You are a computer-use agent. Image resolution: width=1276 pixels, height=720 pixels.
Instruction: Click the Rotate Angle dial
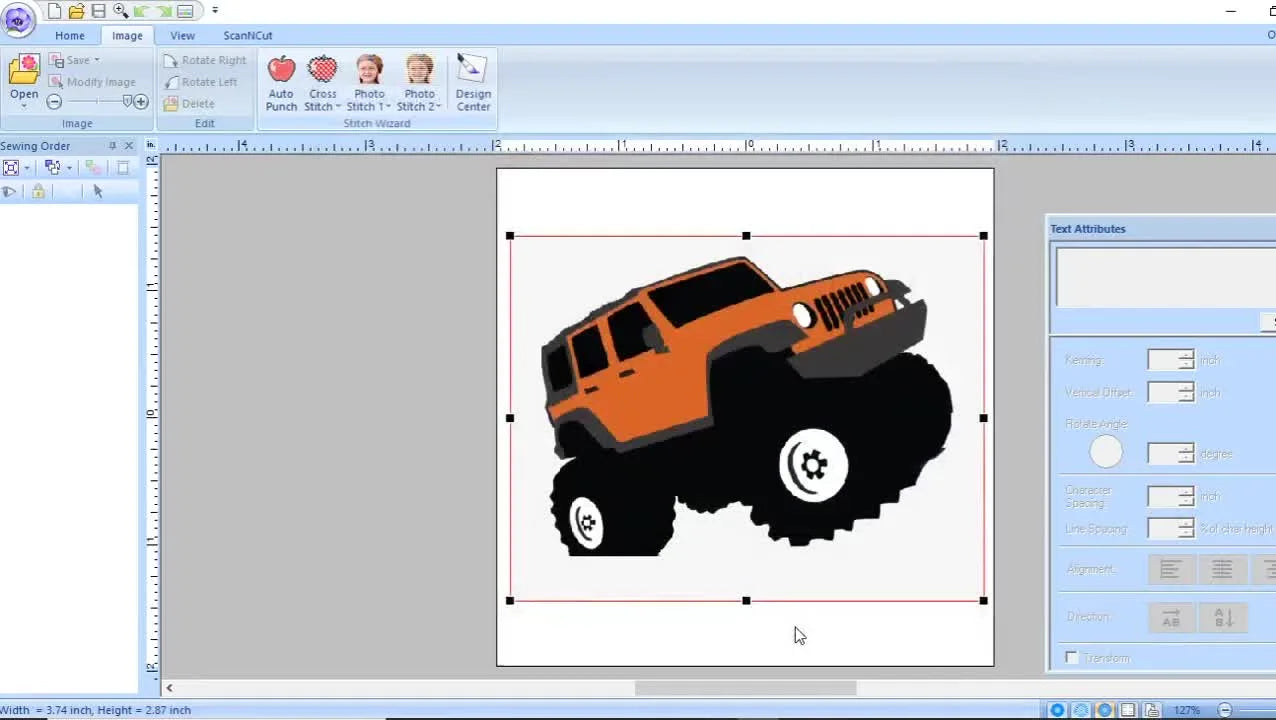(x=1106, y=452)
